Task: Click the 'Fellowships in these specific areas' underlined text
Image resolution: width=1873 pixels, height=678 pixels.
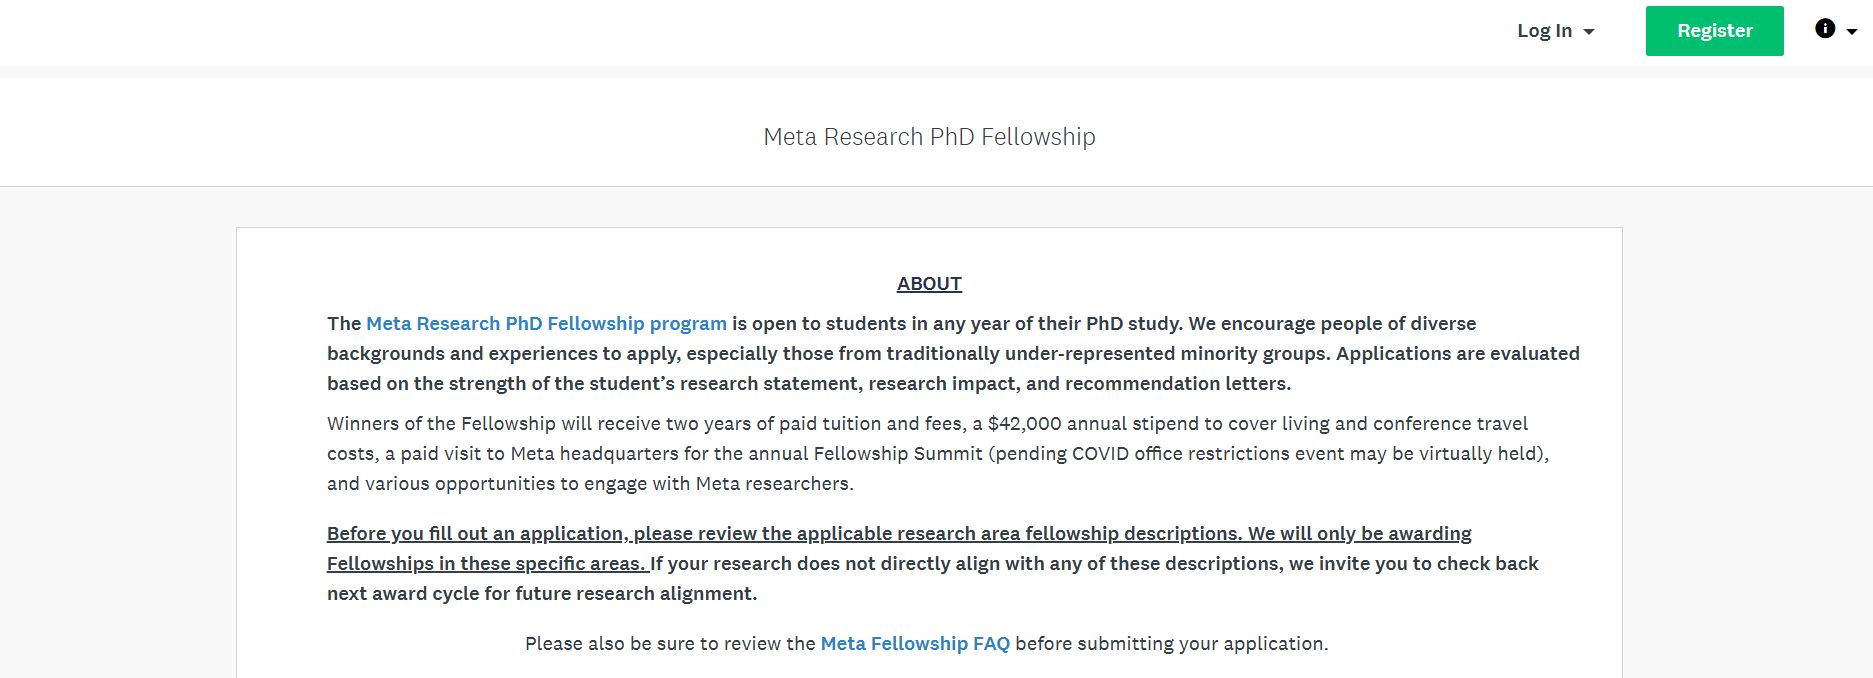Action: 486,563
